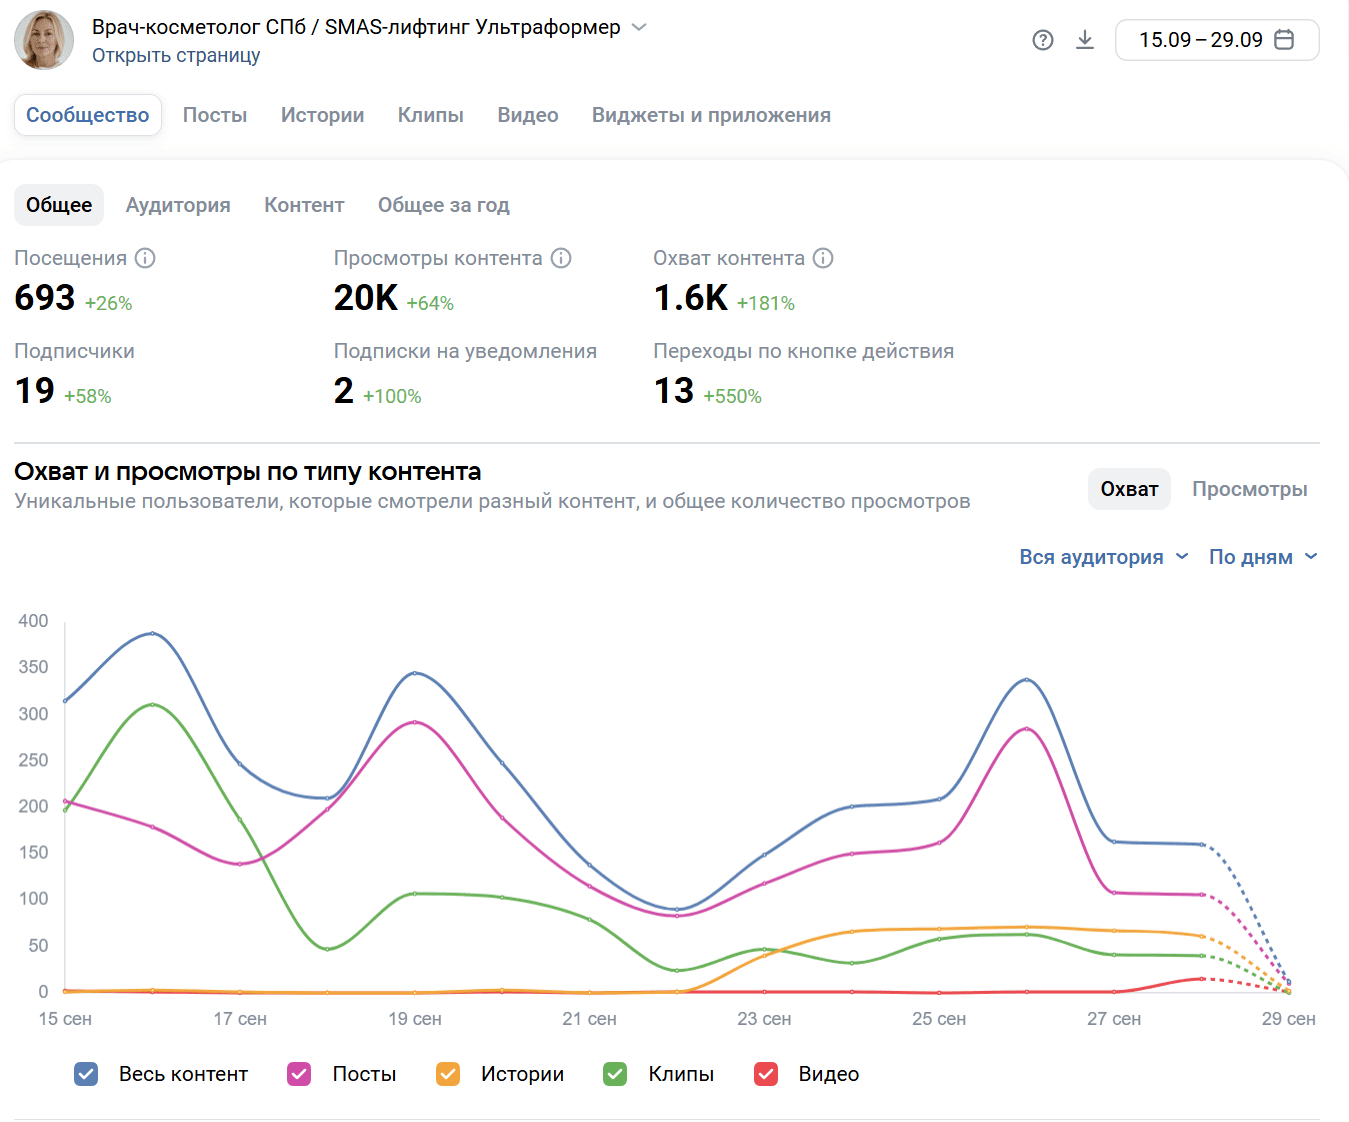Expand the community name dropdown chevron
Screen dimensions: 1349x1122
tap(639, 27)
